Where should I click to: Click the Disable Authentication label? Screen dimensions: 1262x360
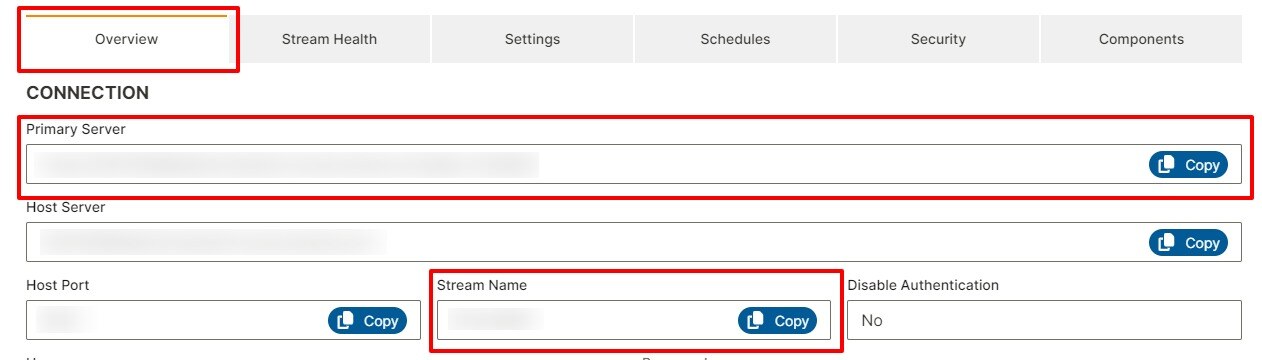coord(923,285)
